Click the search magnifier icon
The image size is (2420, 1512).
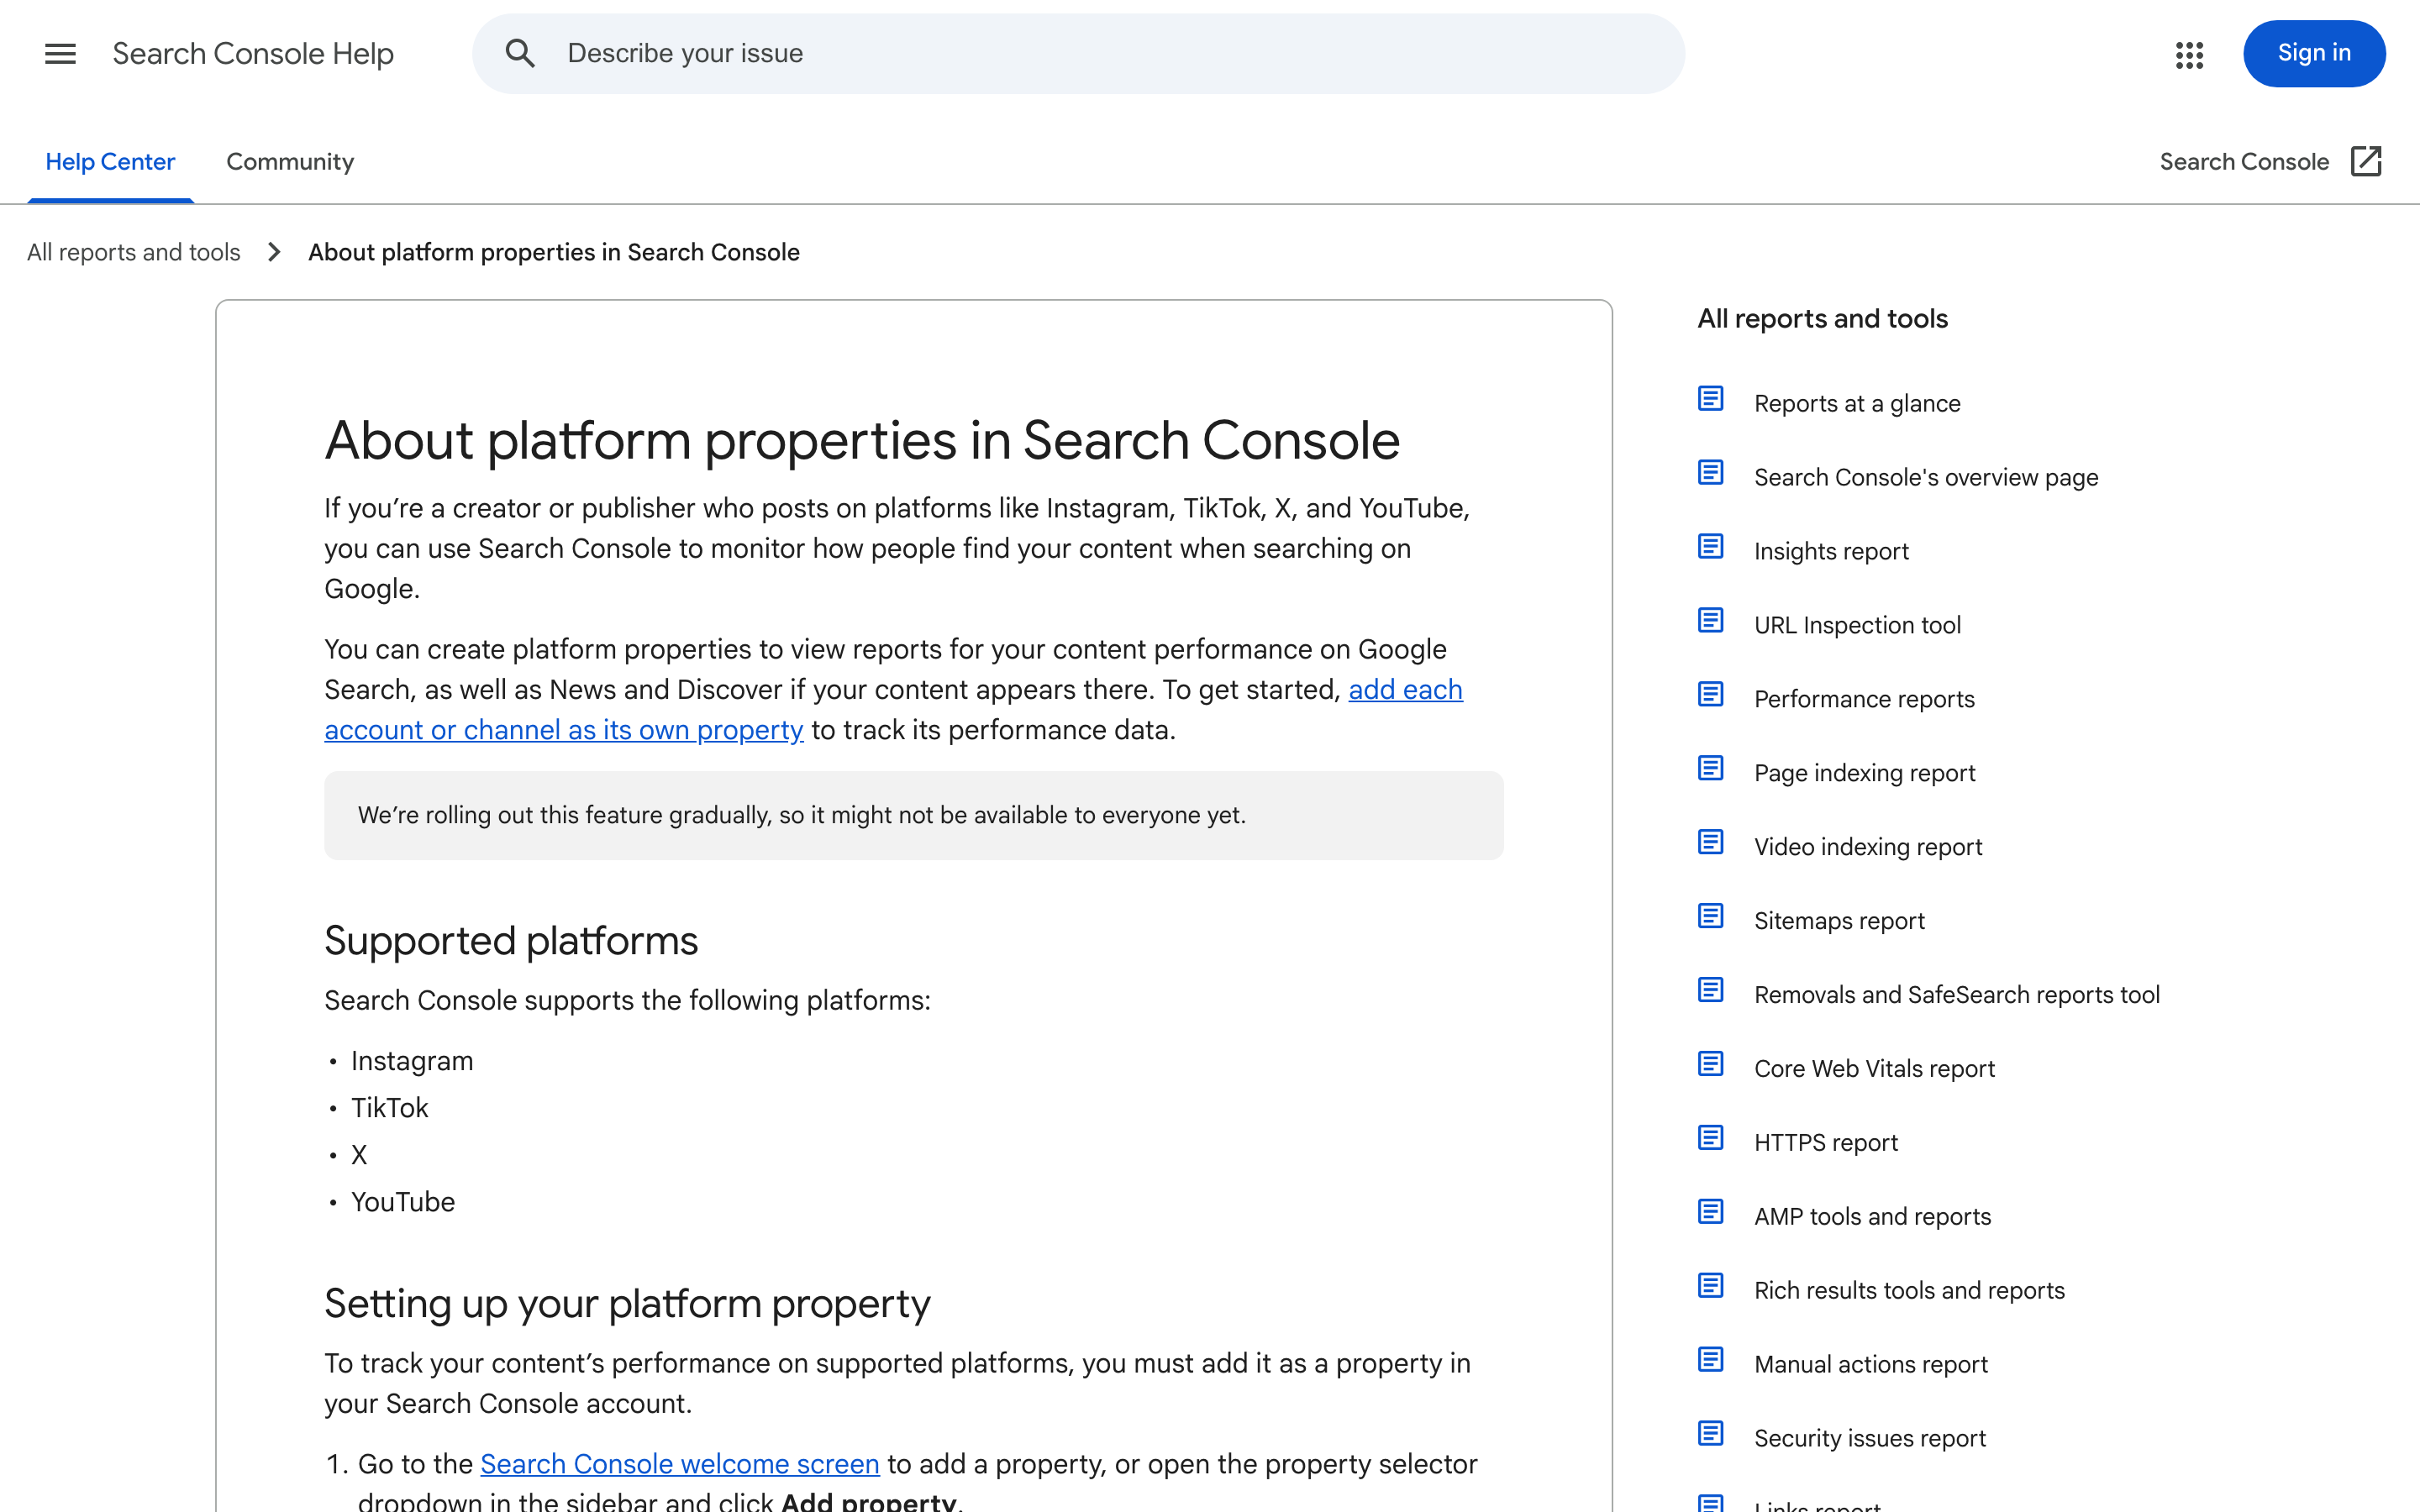tap(520, 54)
